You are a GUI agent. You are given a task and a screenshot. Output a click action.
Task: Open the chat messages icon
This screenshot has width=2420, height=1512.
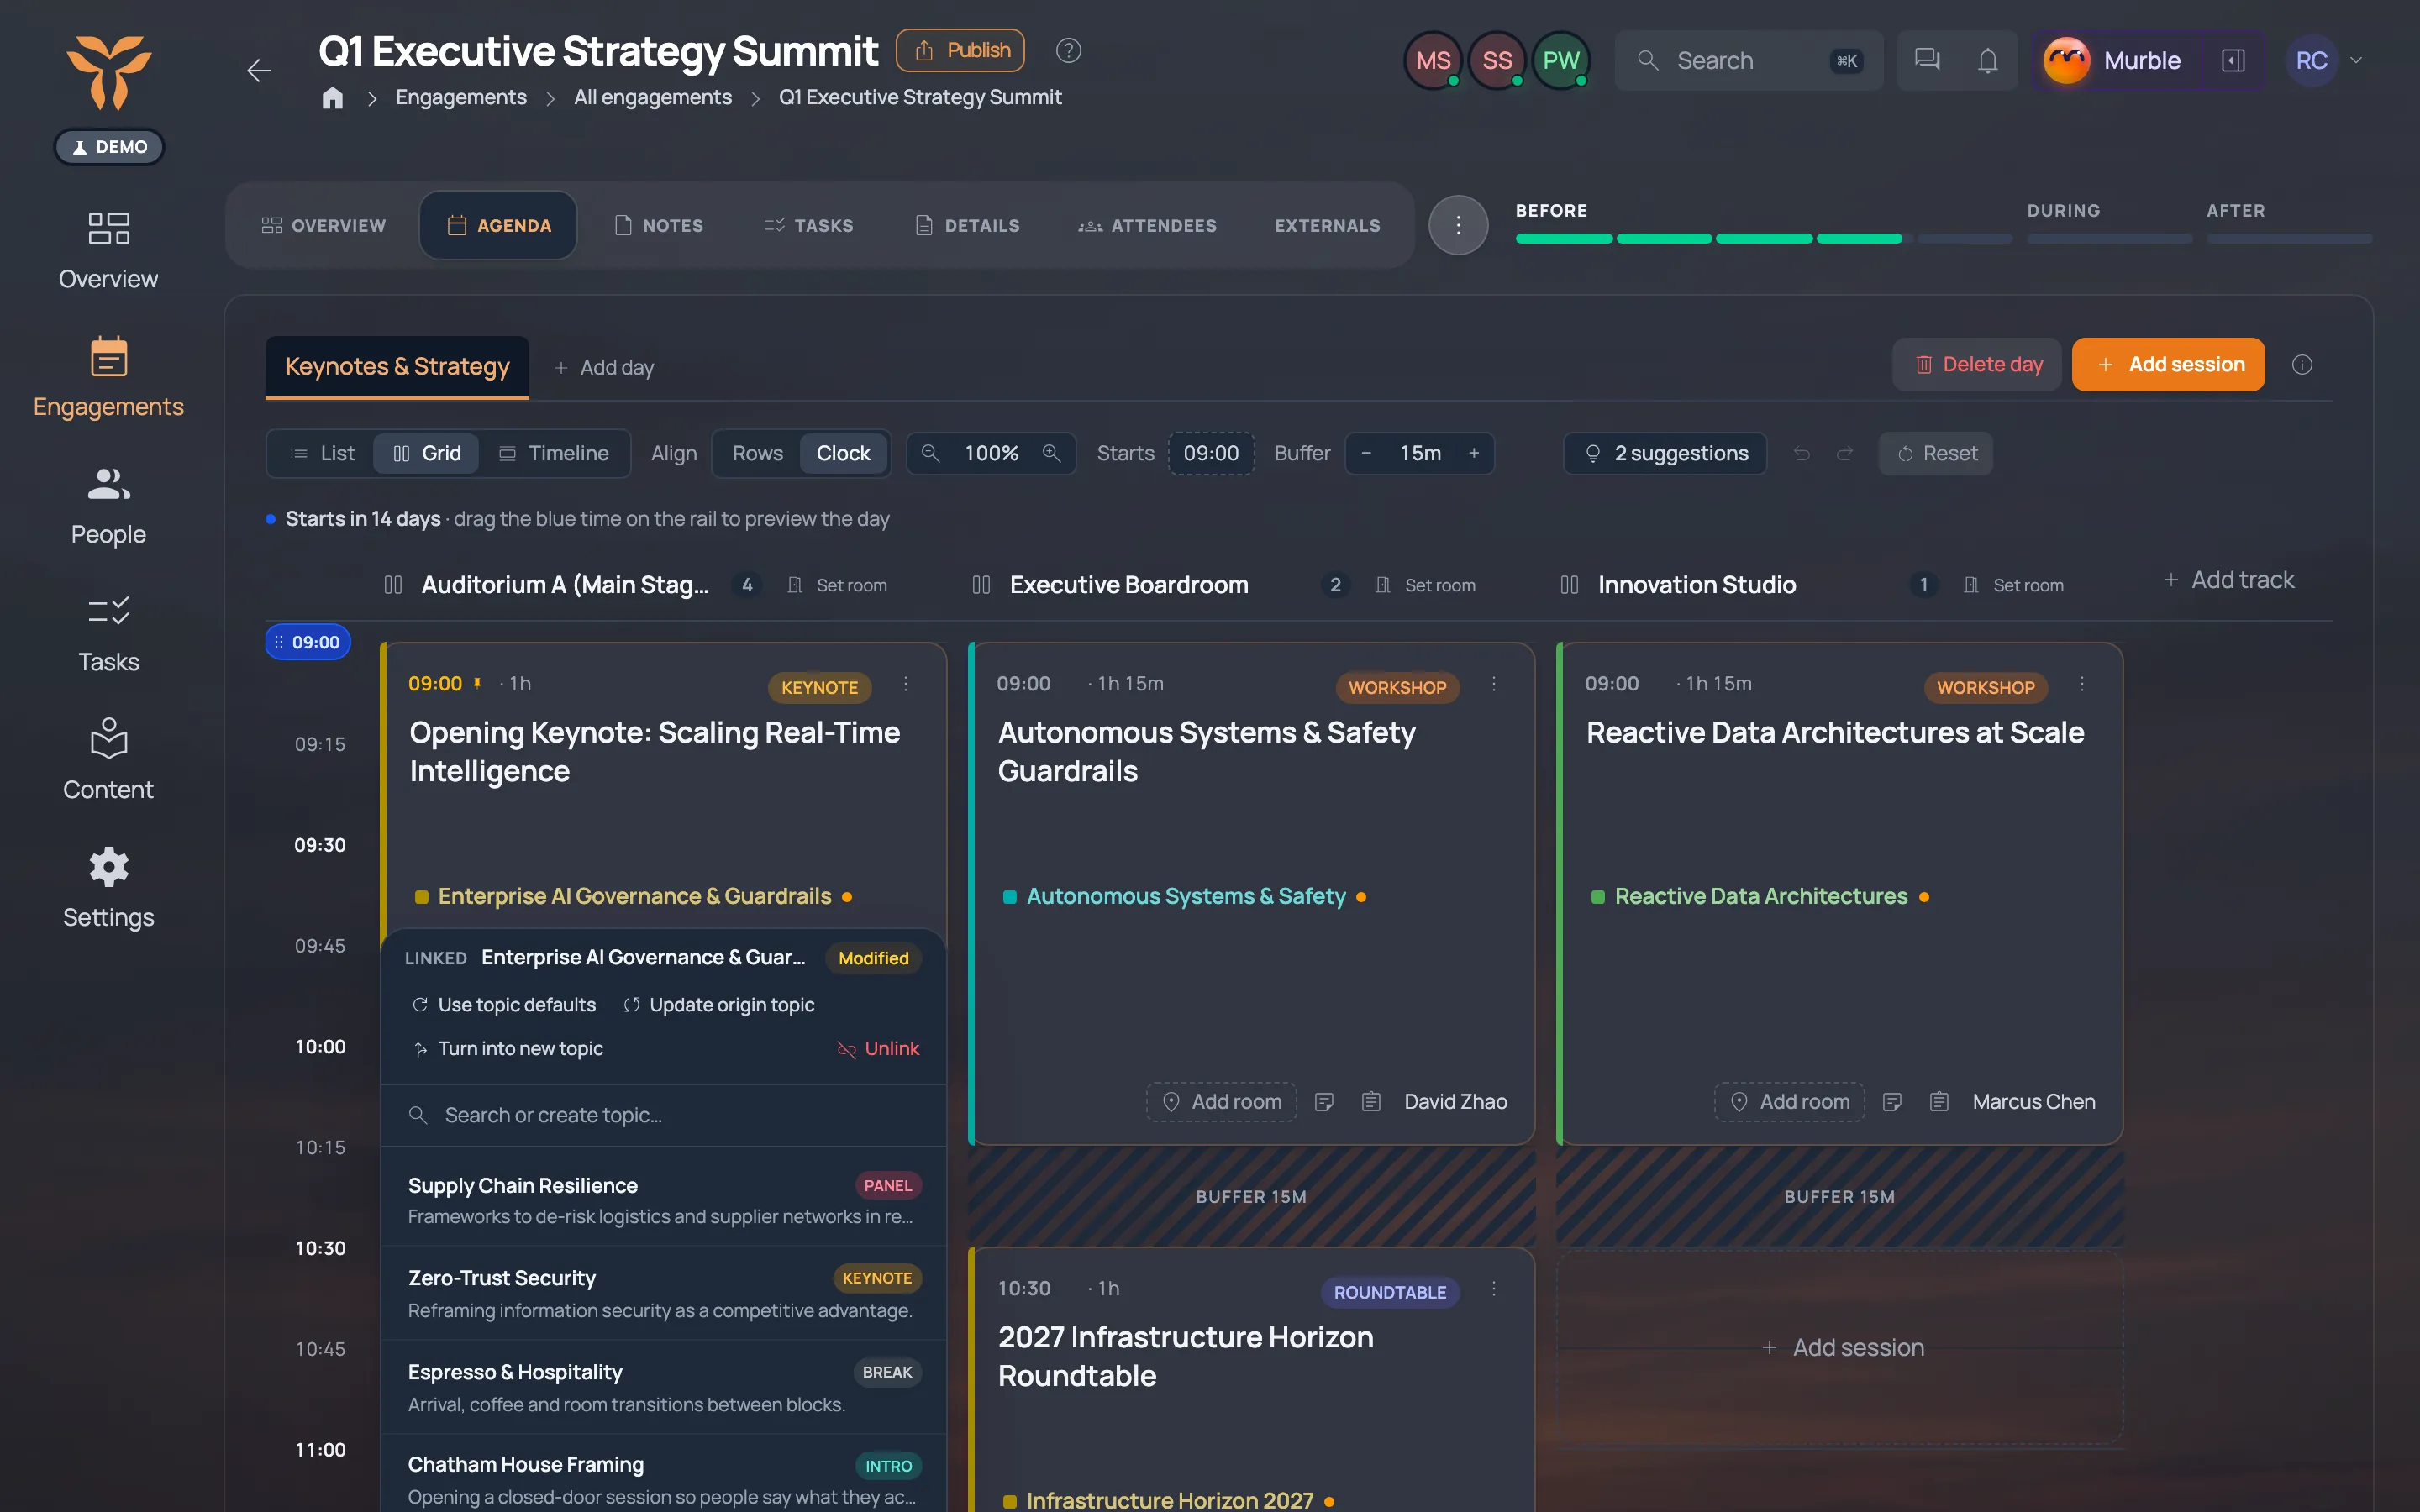click(1927, 60)
